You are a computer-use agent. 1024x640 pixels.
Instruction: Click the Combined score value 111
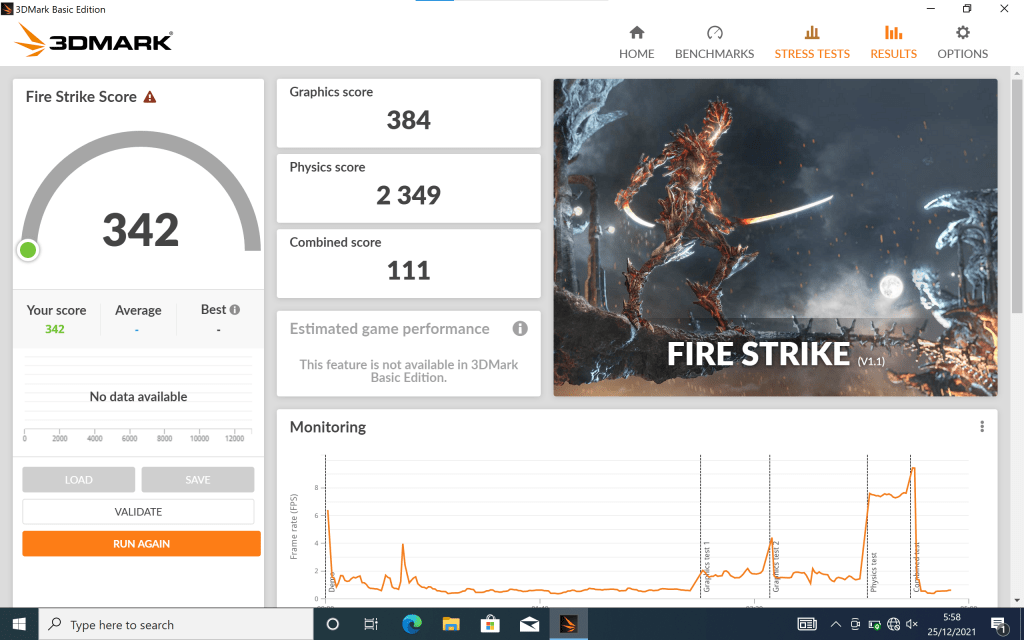click(409, 270)
